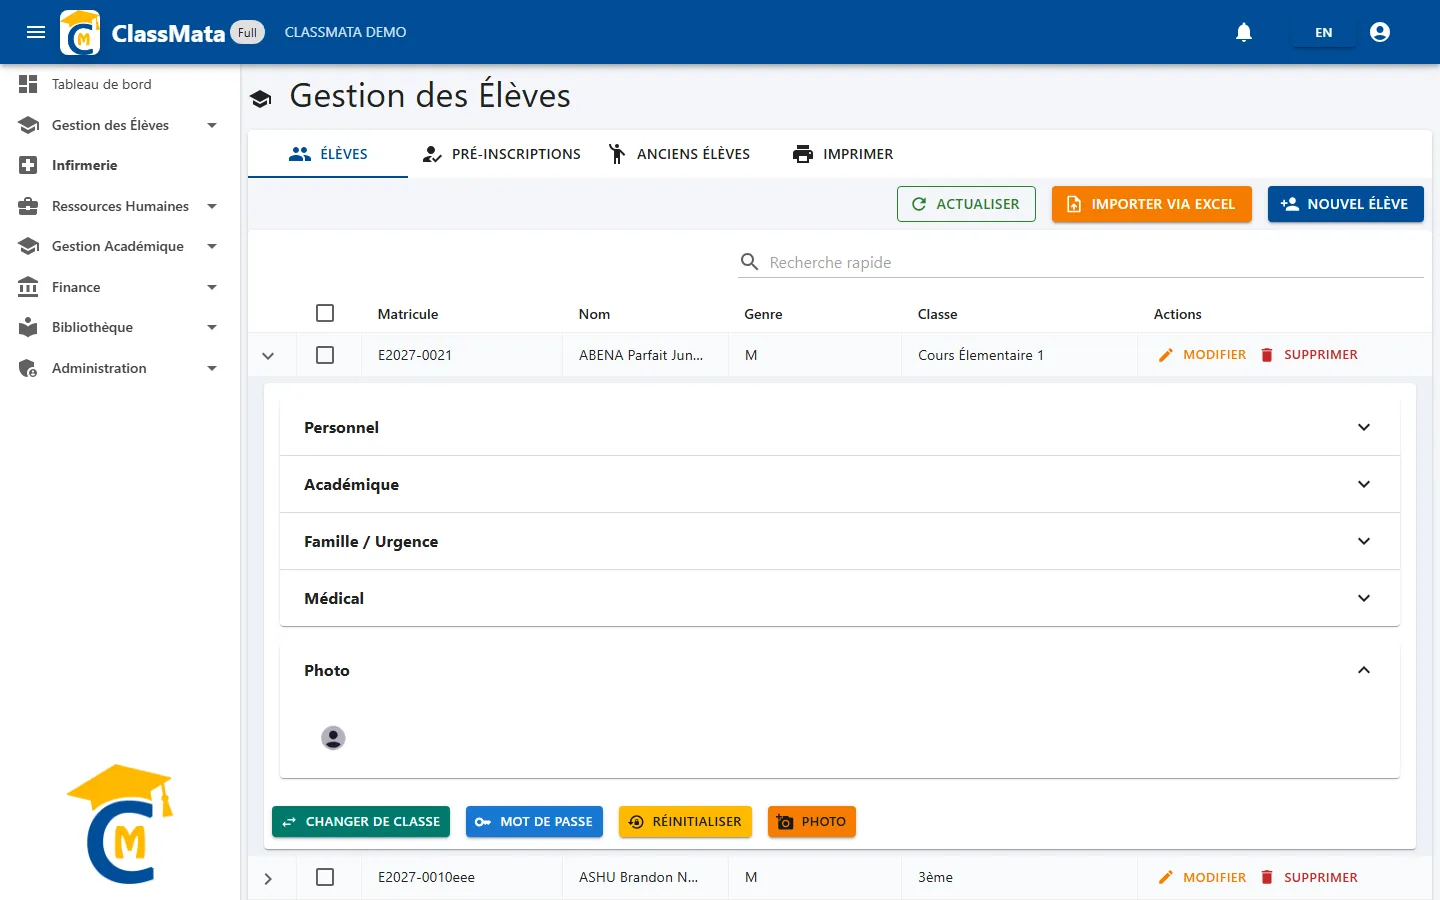Click the Mot de passe button
This screenshot has height=900, width=1440.
[534, 822]
